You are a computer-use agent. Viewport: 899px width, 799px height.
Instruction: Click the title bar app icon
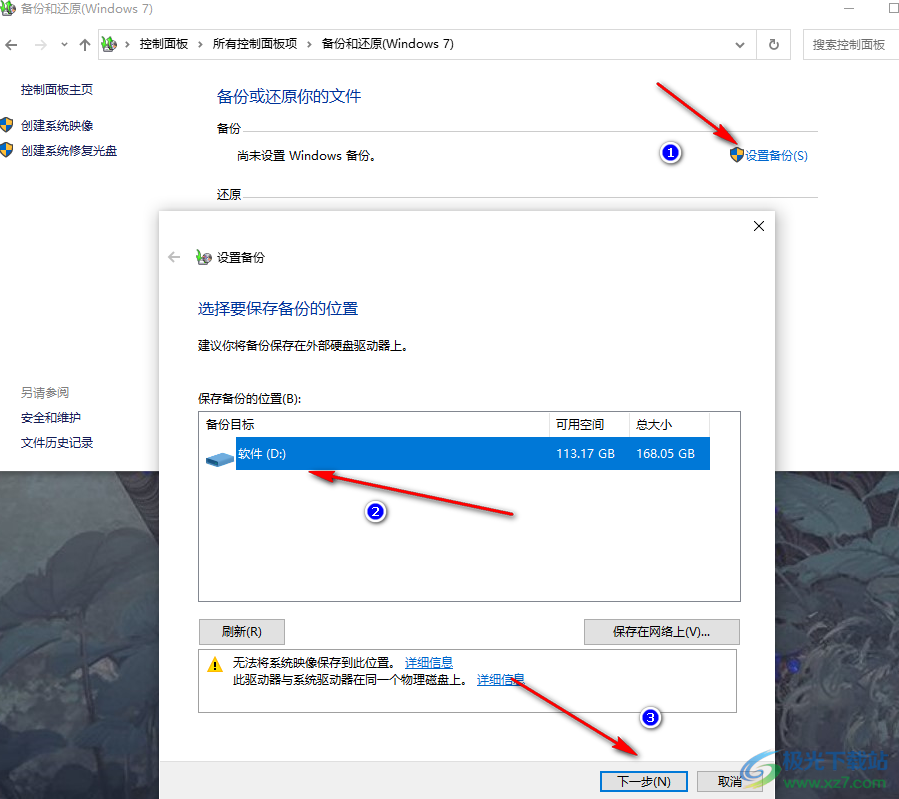tap(7, 8)
